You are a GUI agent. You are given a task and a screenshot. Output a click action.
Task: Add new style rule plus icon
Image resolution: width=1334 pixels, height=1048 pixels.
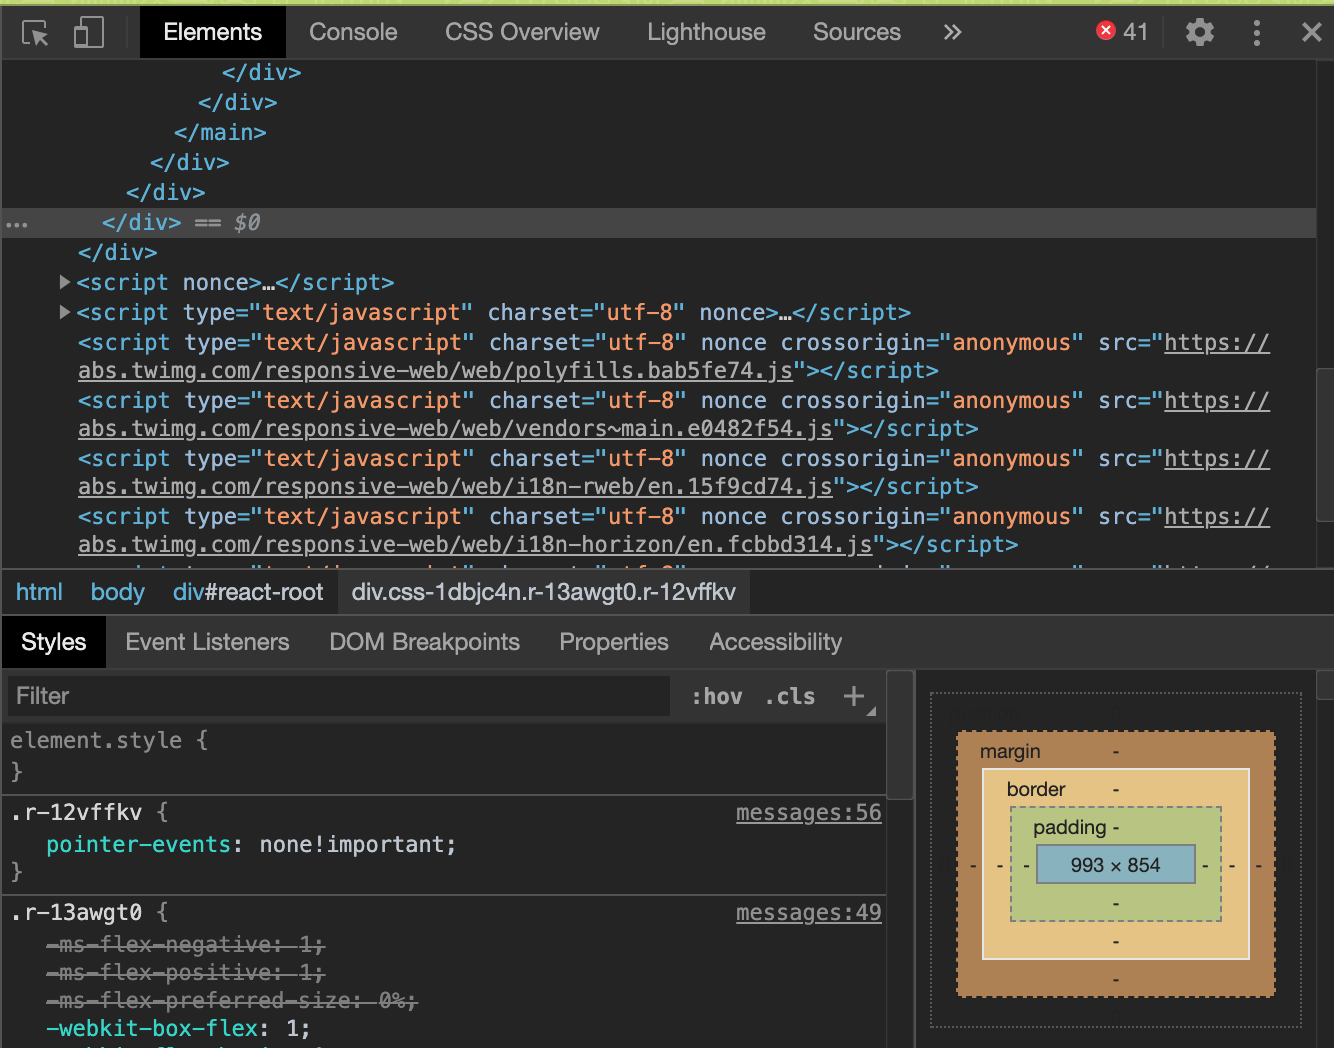pyautogui.click(x=854, y=696)
